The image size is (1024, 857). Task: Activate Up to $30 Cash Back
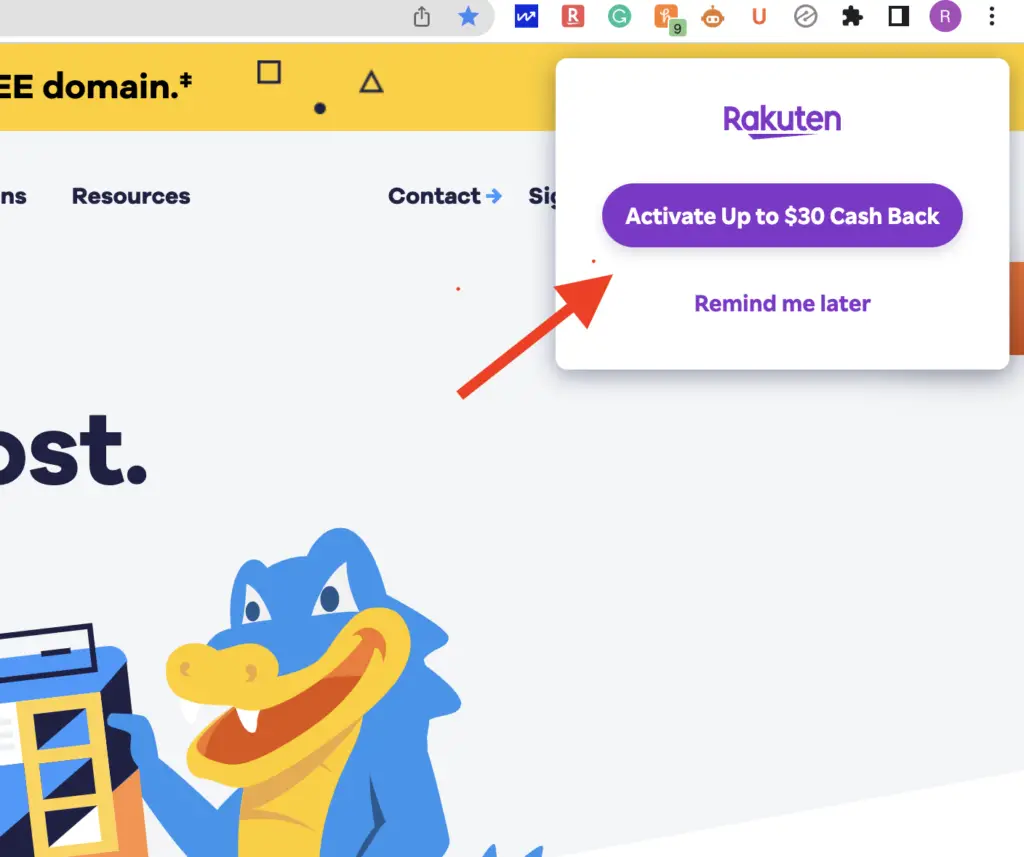[x=782, y=216]
